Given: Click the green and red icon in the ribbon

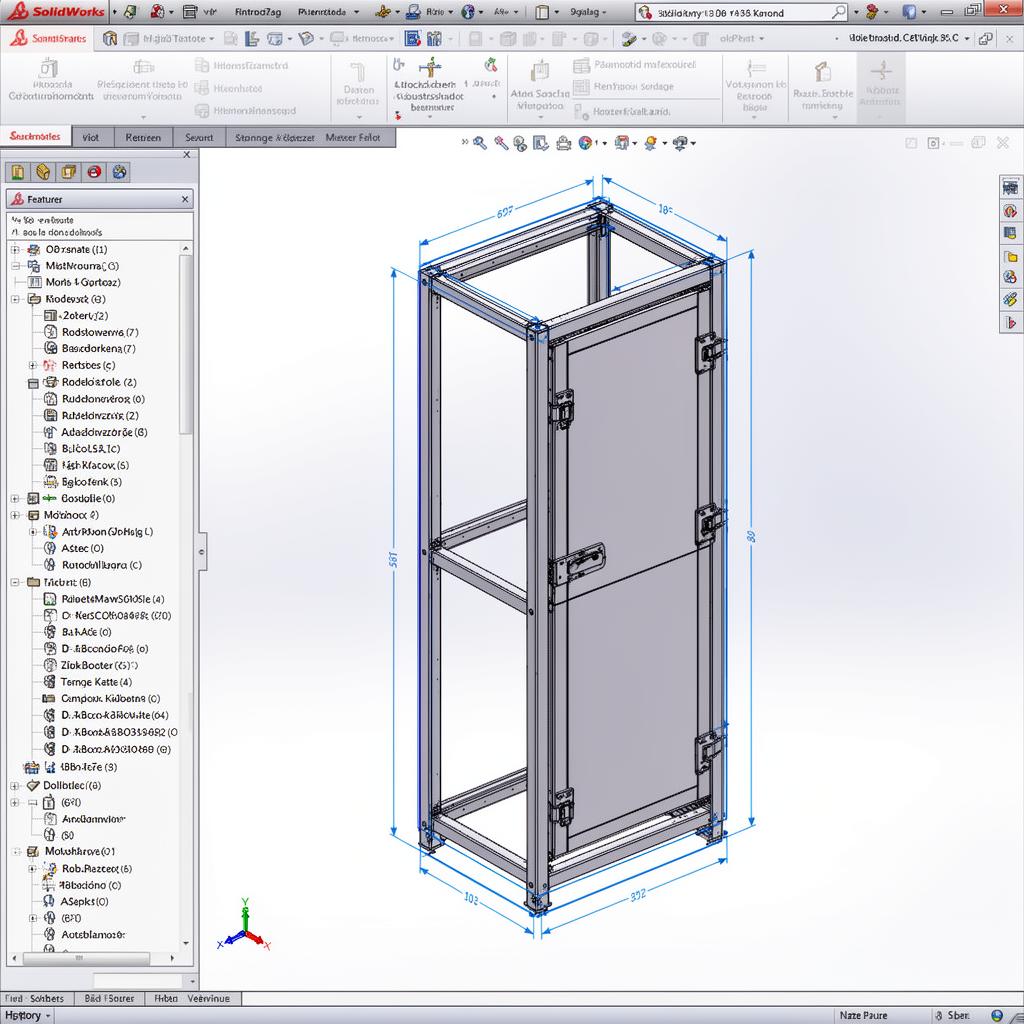Looking at the screenshot, I should pyautogui.click(x=491, y=64).
